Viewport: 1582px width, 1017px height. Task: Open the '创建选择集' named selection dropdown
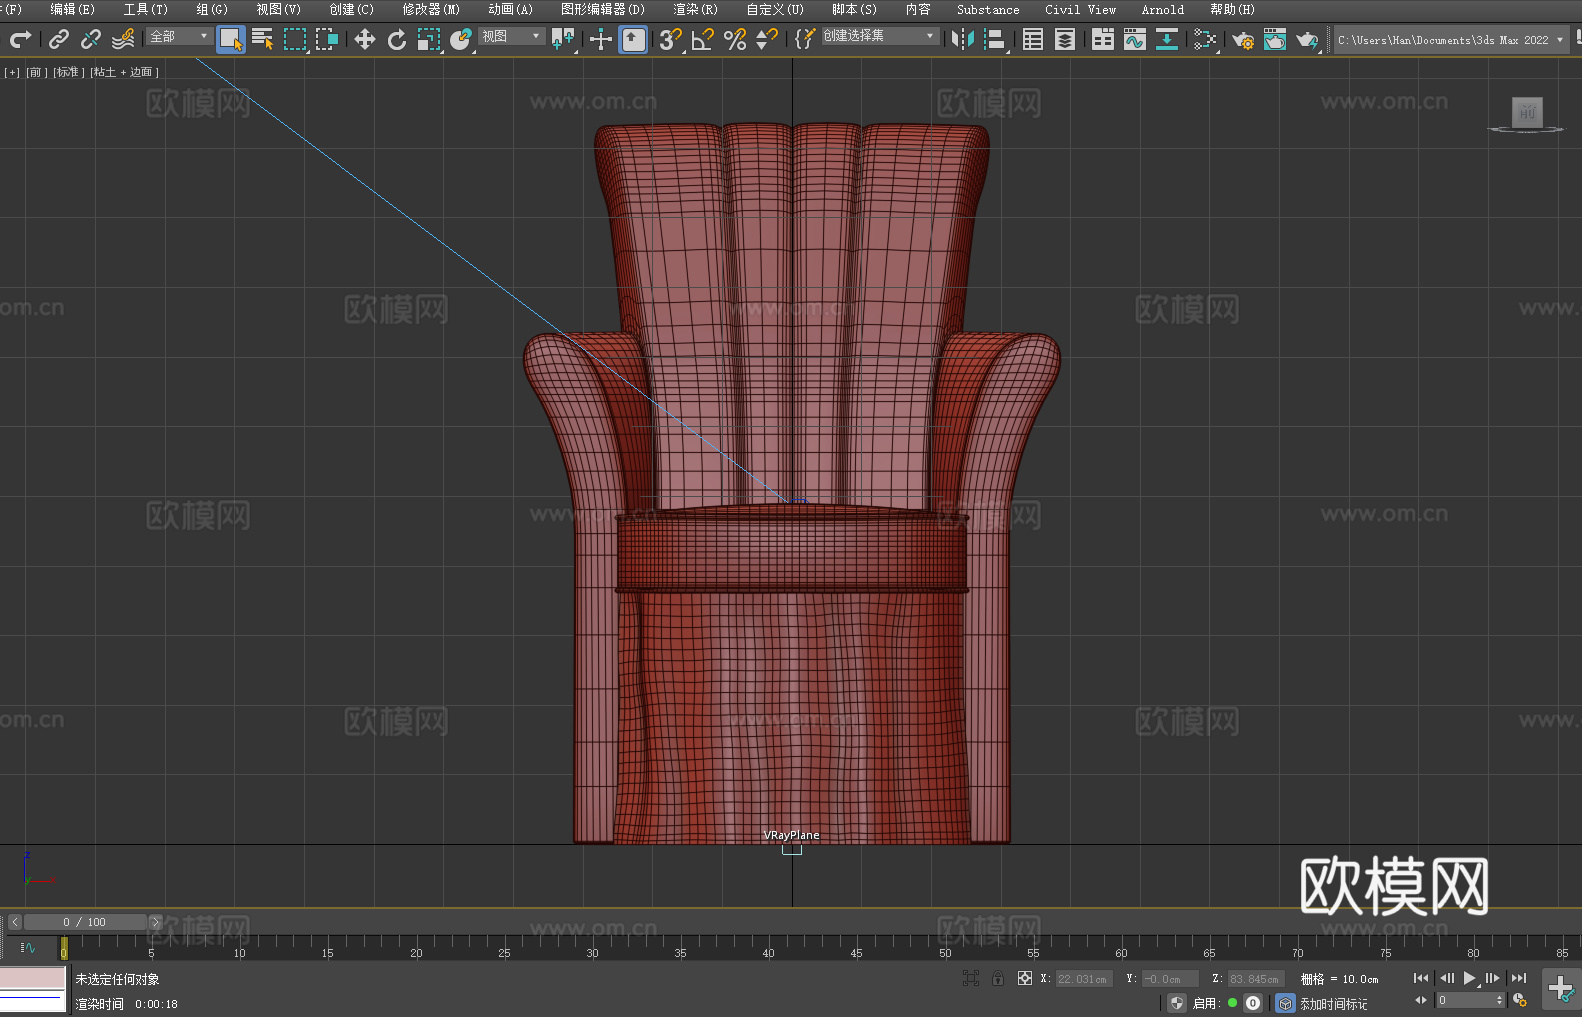[879, 36]
